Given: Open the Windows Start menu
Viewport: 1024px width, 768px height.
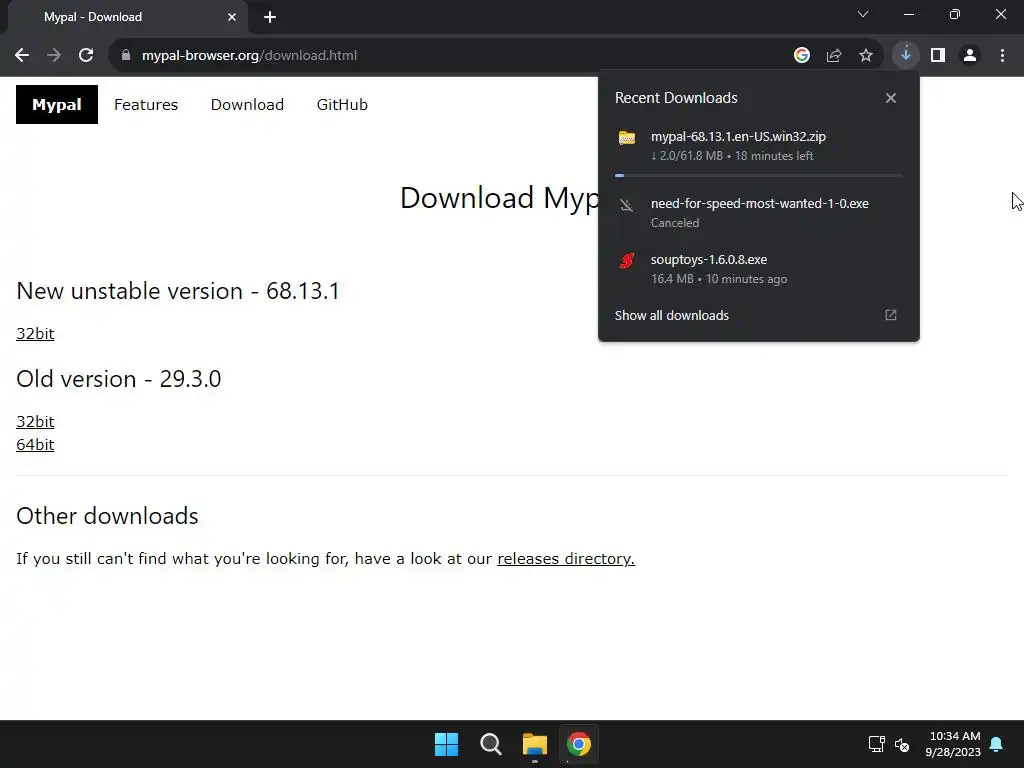Looking at the screenshot, I should (x=447, y=744).
